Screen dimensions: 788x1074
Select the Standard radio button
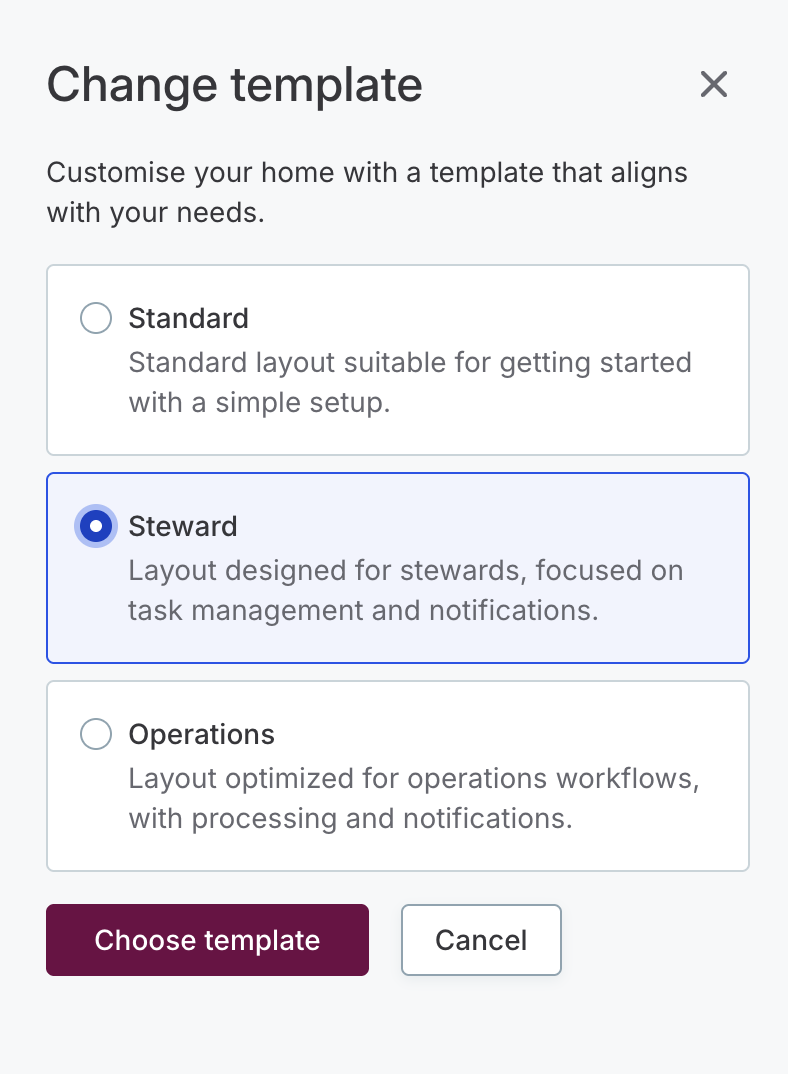96,319
